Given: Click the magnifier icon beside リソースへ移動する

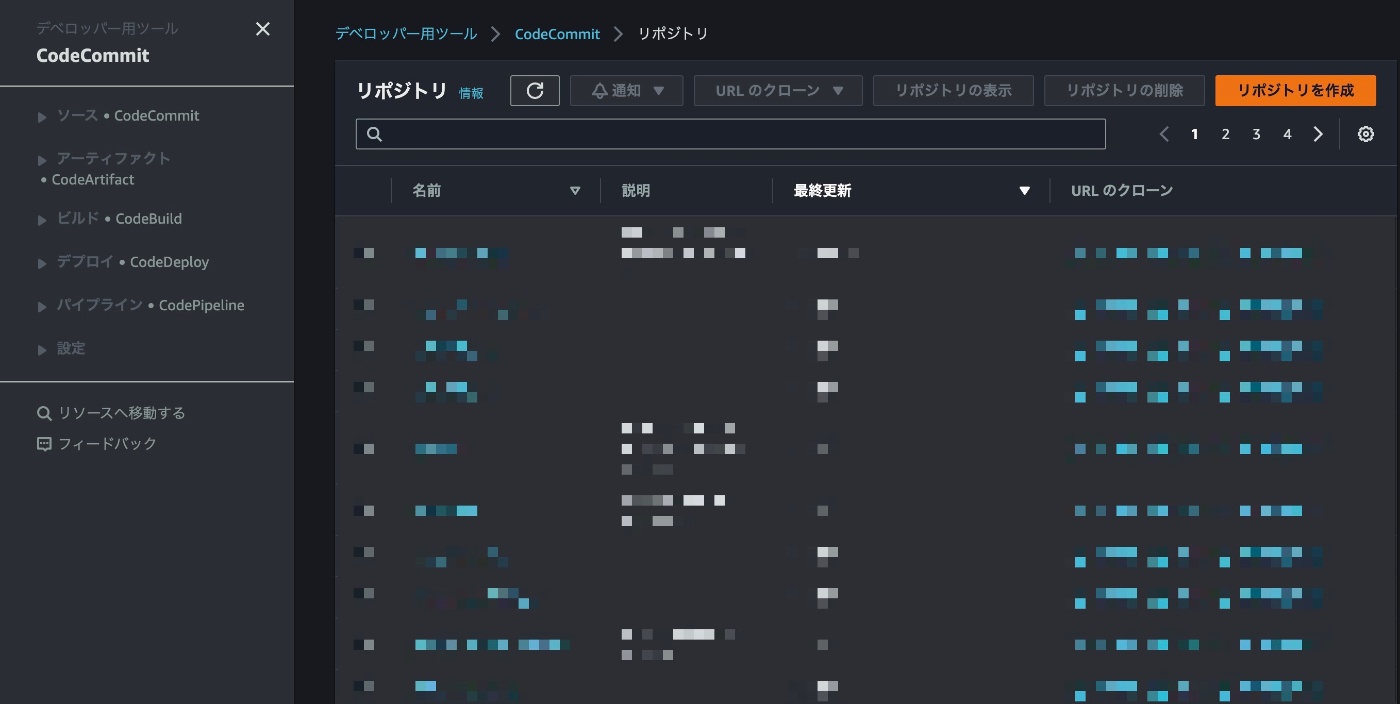Looking at the screenshot, I should click(x=44, y=413).
